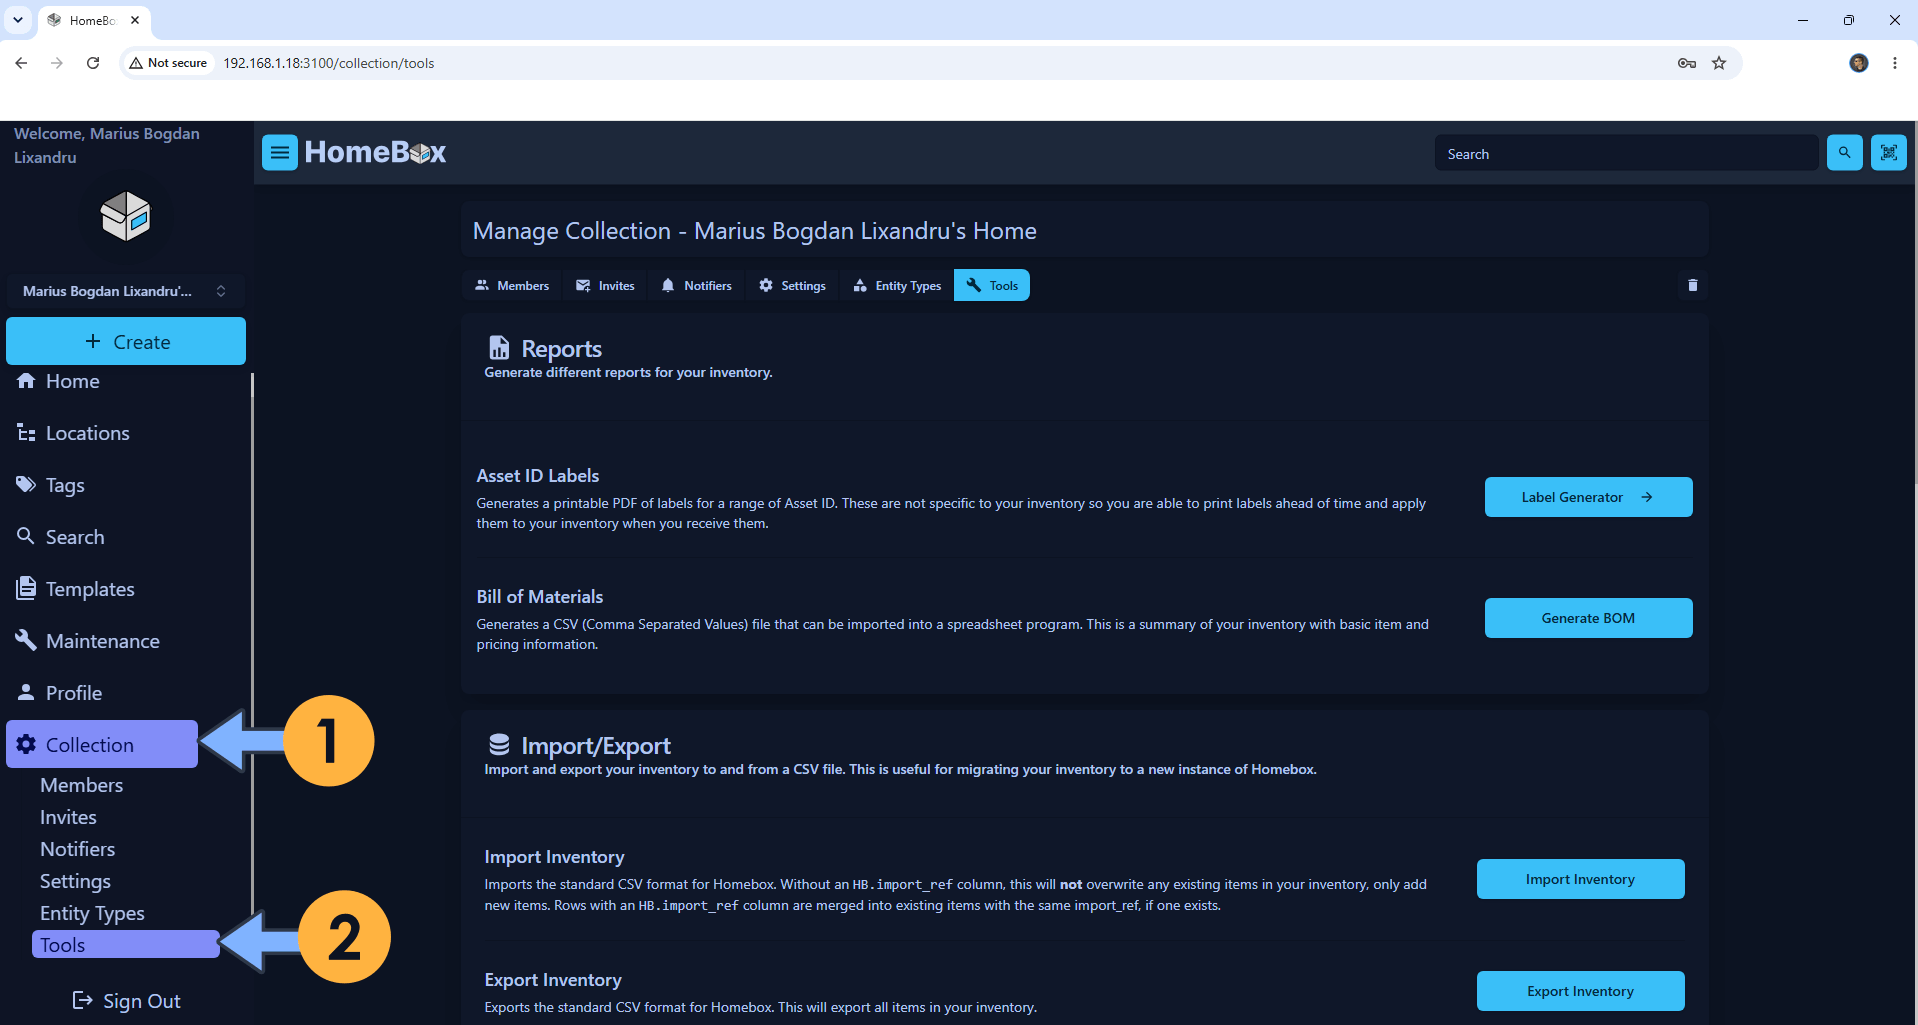The image size is (1918, 1025).
Task: Click Generate BOM button
Action: [1588, 618]
